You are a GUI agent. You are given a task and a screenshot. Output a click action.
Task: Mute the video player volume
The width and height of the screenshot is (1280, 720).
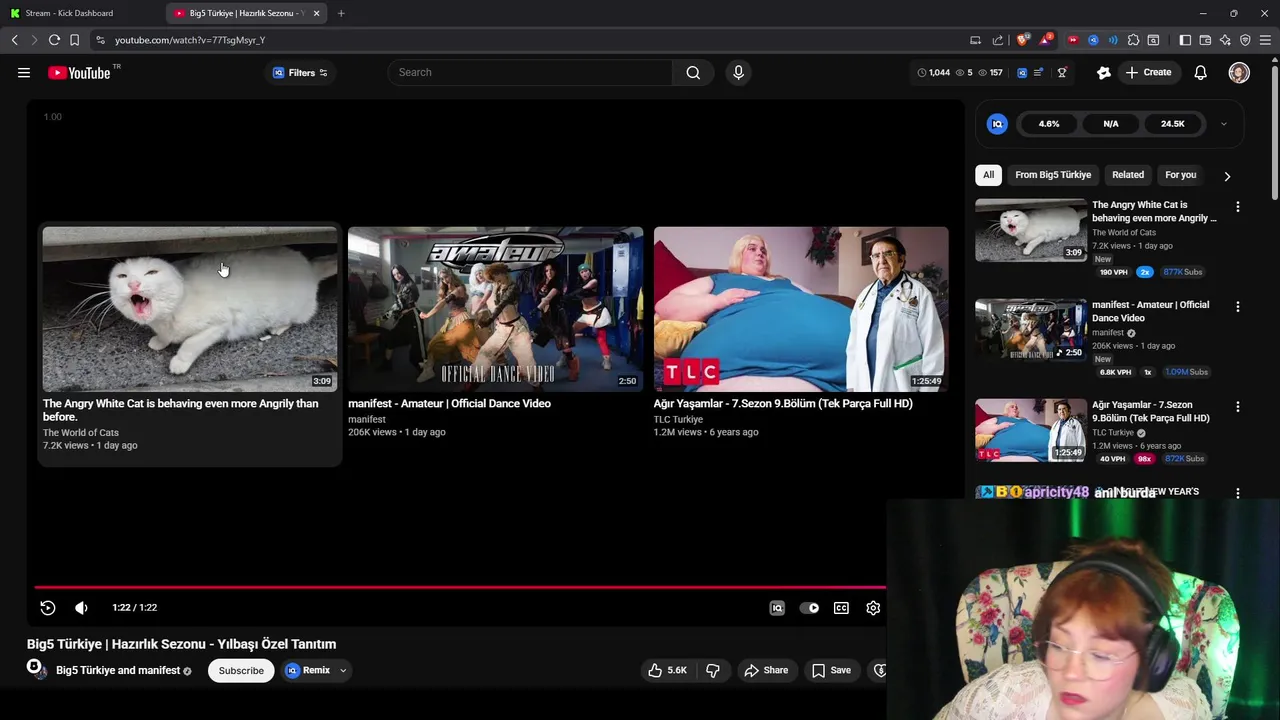pos(81,607)
